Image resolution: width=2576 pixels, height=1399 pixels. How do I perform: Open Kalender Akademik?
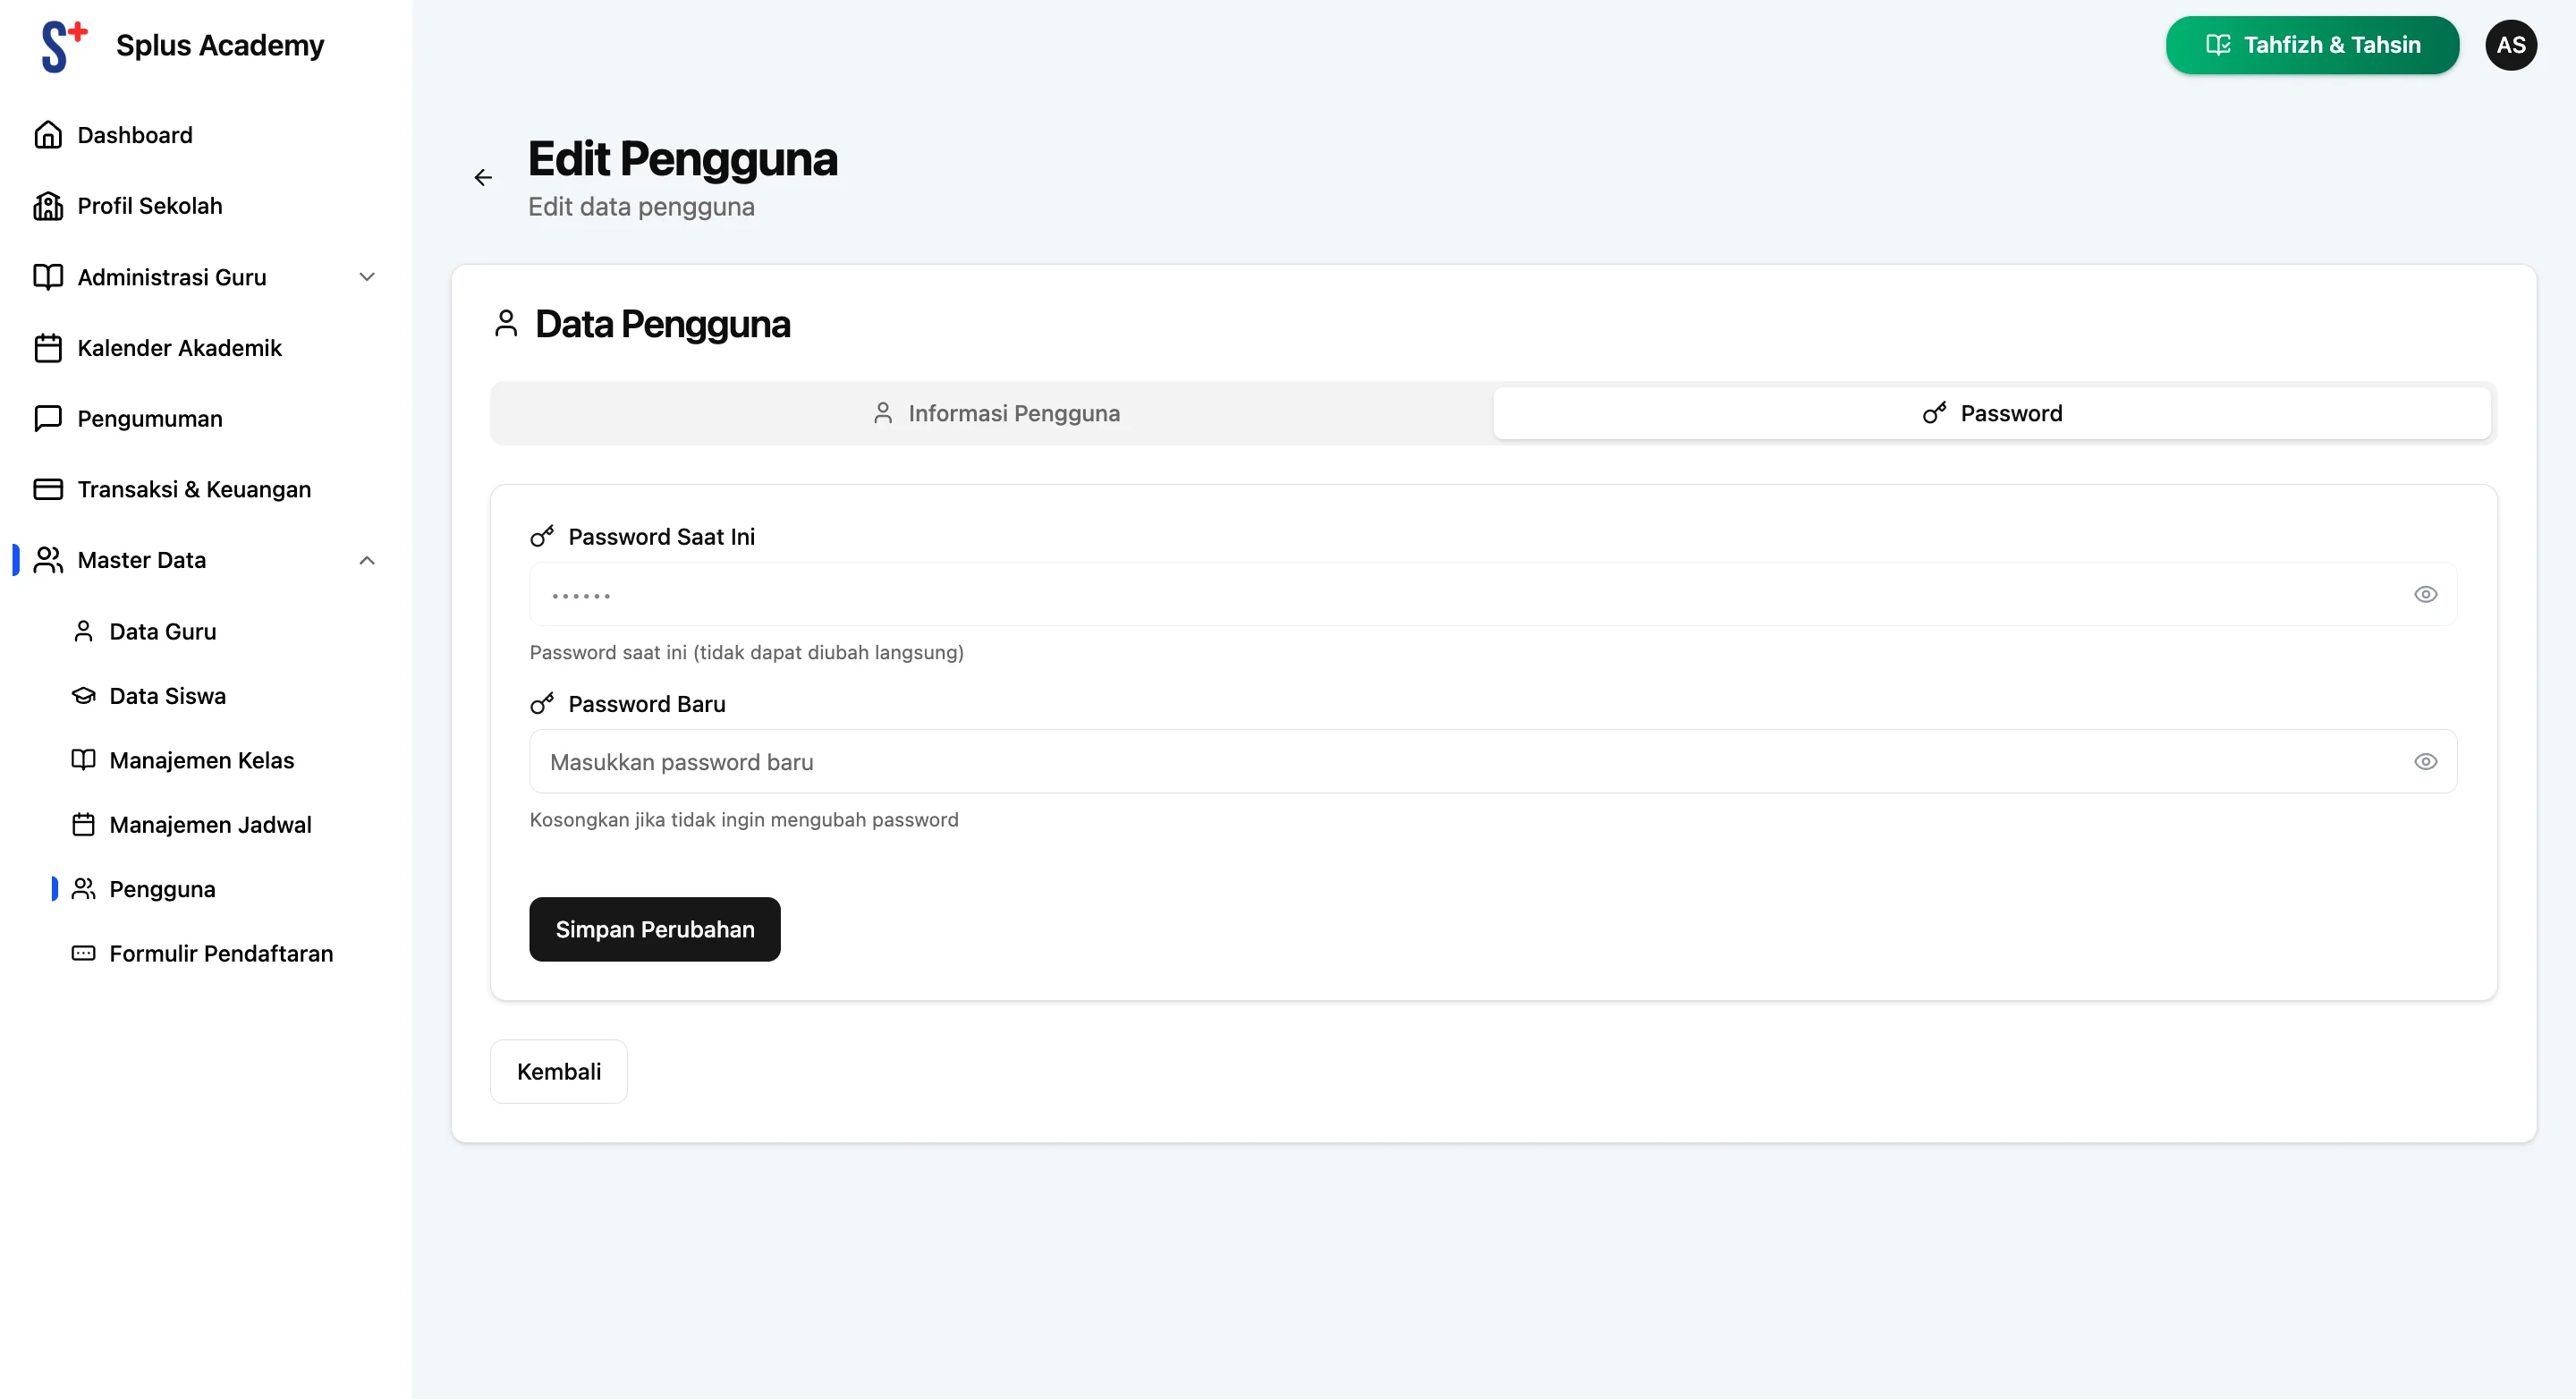(179, 348)
